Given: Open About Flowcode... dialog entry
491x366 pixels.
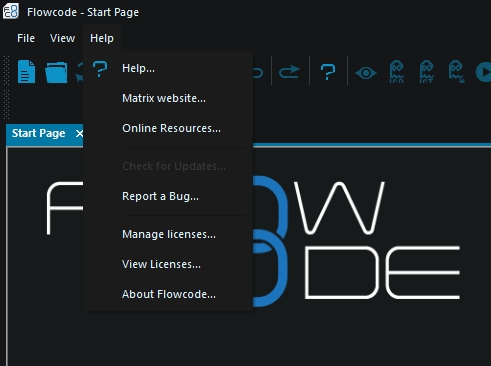Looking at the screenshot, I should [169, 294].
